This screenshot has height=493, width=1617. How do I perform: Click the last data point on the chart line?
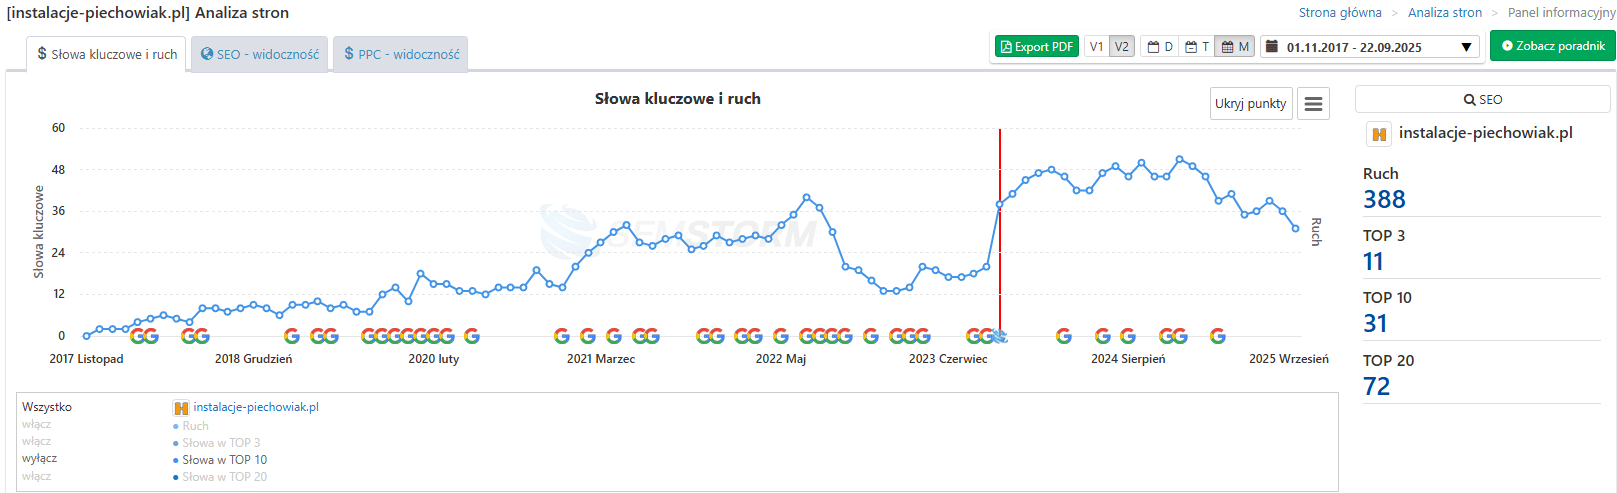pos(1296,229)
